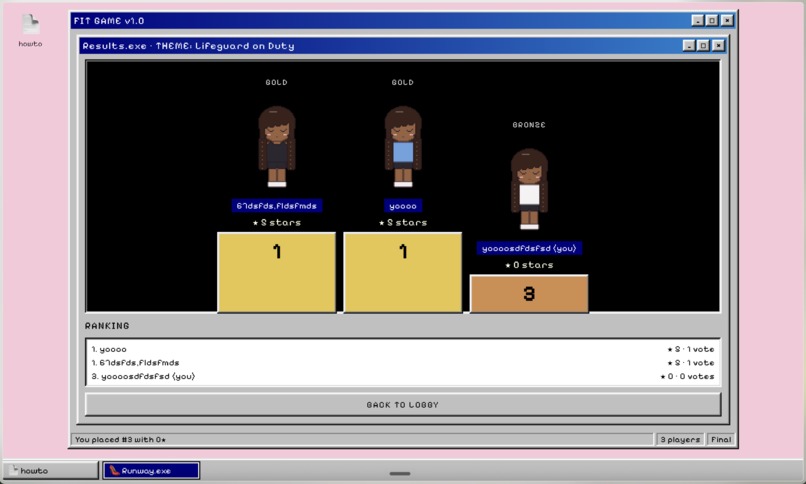806x484 pixels.
Task: Select Runway.exe in the taskbar
Action: (x=151, y=471)
